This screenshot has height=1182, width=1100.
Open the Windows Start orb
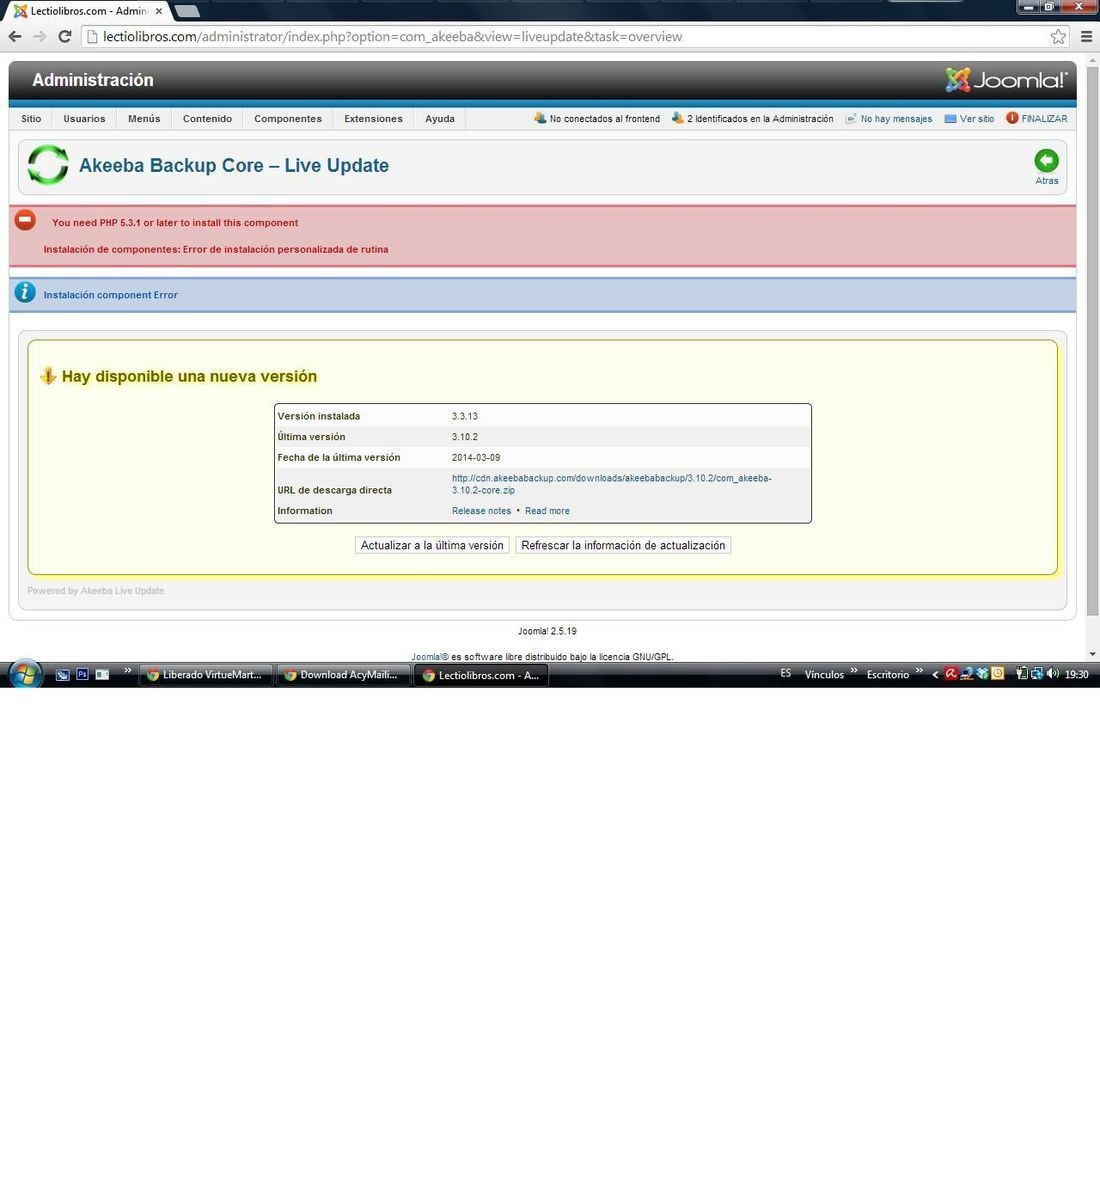tap(25, 674)
